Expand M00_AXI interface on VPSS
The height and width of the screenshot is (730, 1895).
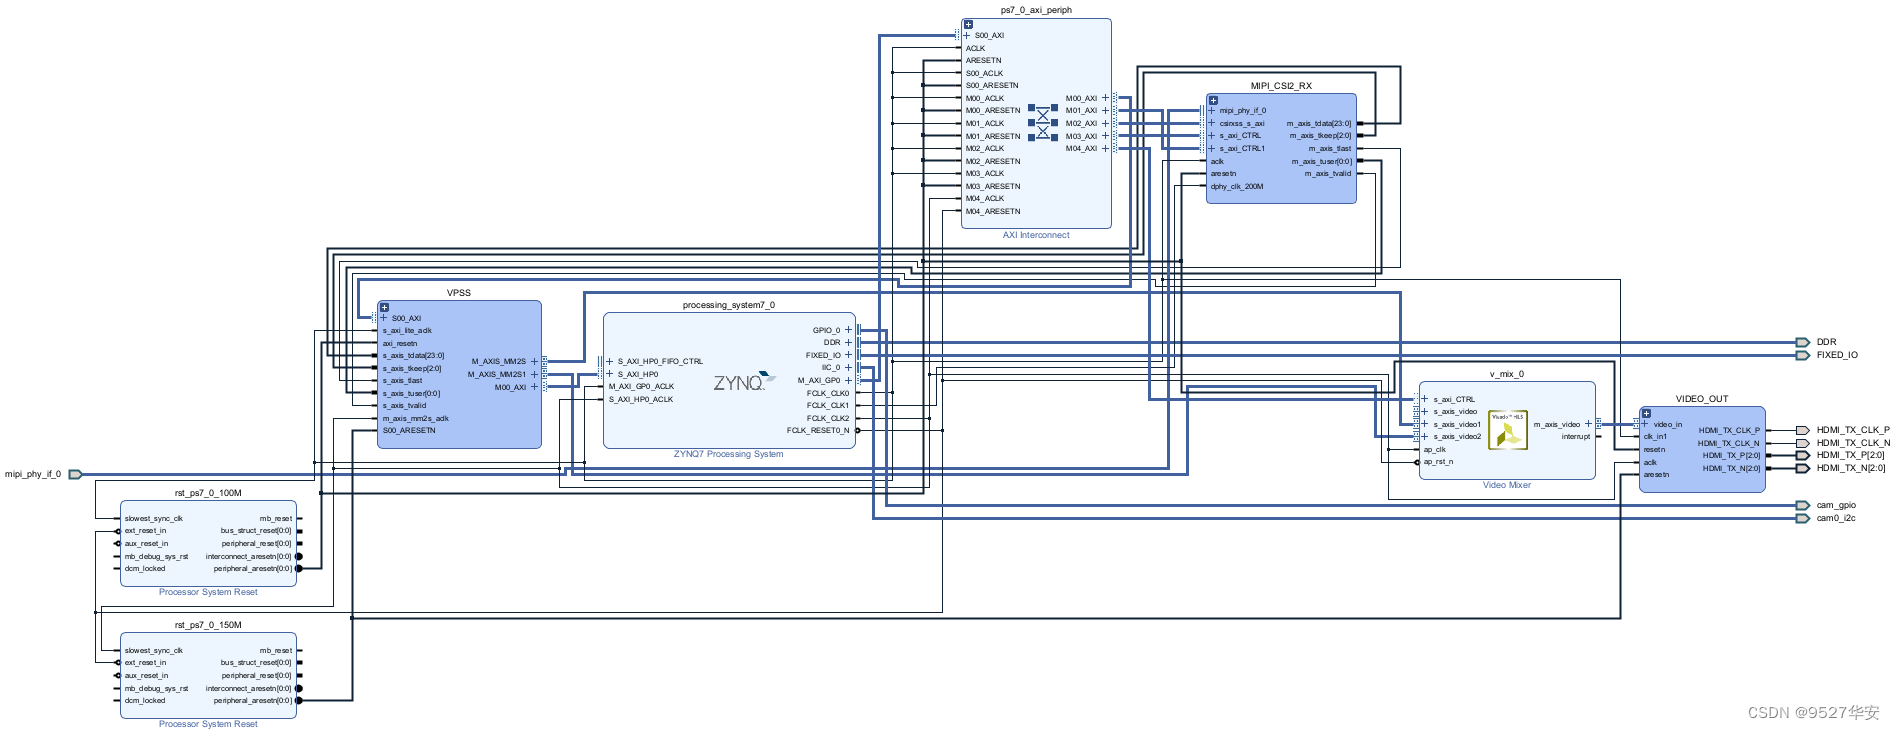534,387
